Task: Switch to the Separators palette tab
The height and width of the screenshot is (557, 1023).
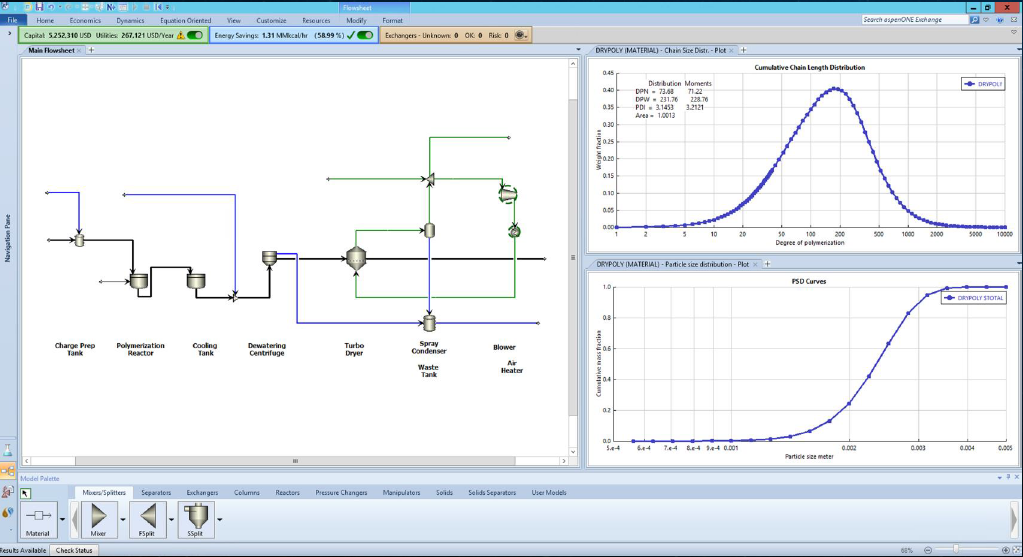Action: (156, 492)
